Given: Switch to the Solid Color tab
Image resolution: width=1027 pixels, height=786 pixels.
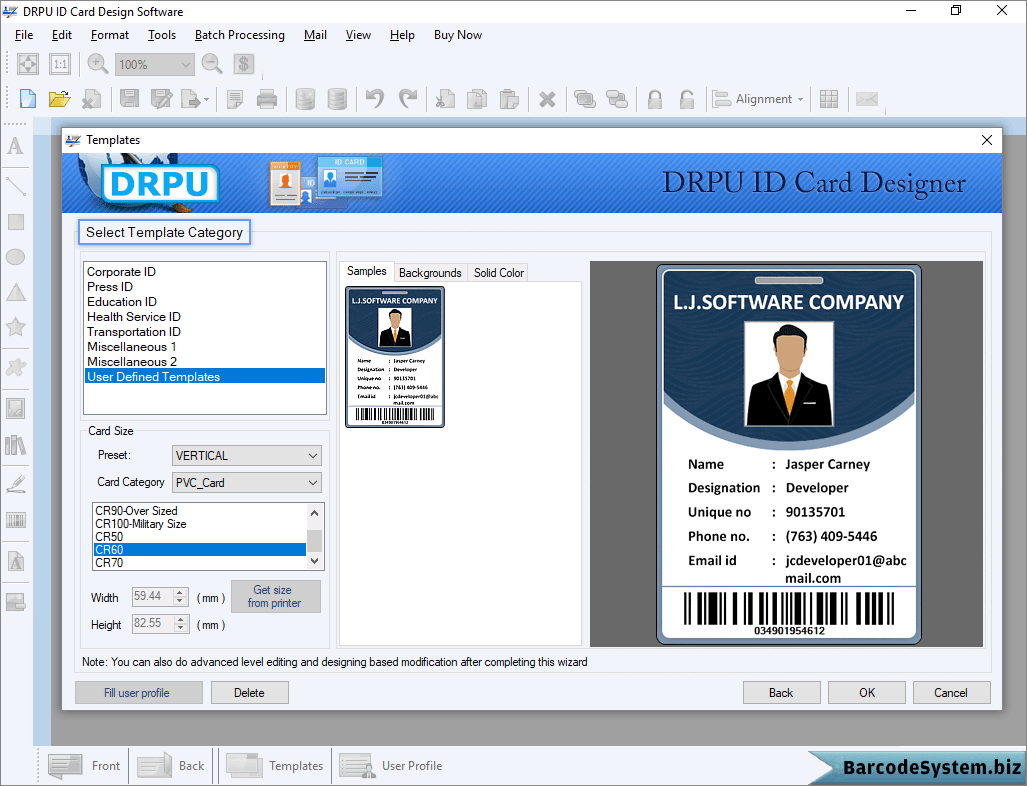Looking at the screenshot, I should [x=499, y=272].
